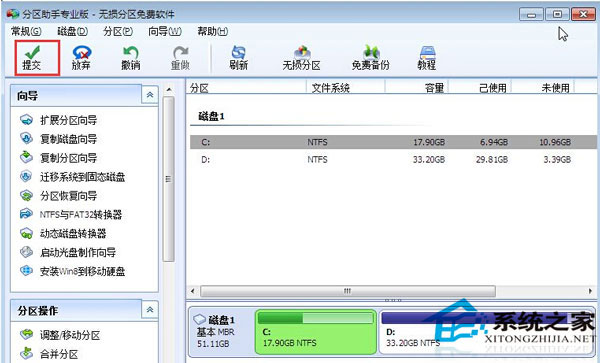Click the 启动光盘制作向导 disc icon
The width and height of the screenshot is (600, 363).
[x=26, y=252]
